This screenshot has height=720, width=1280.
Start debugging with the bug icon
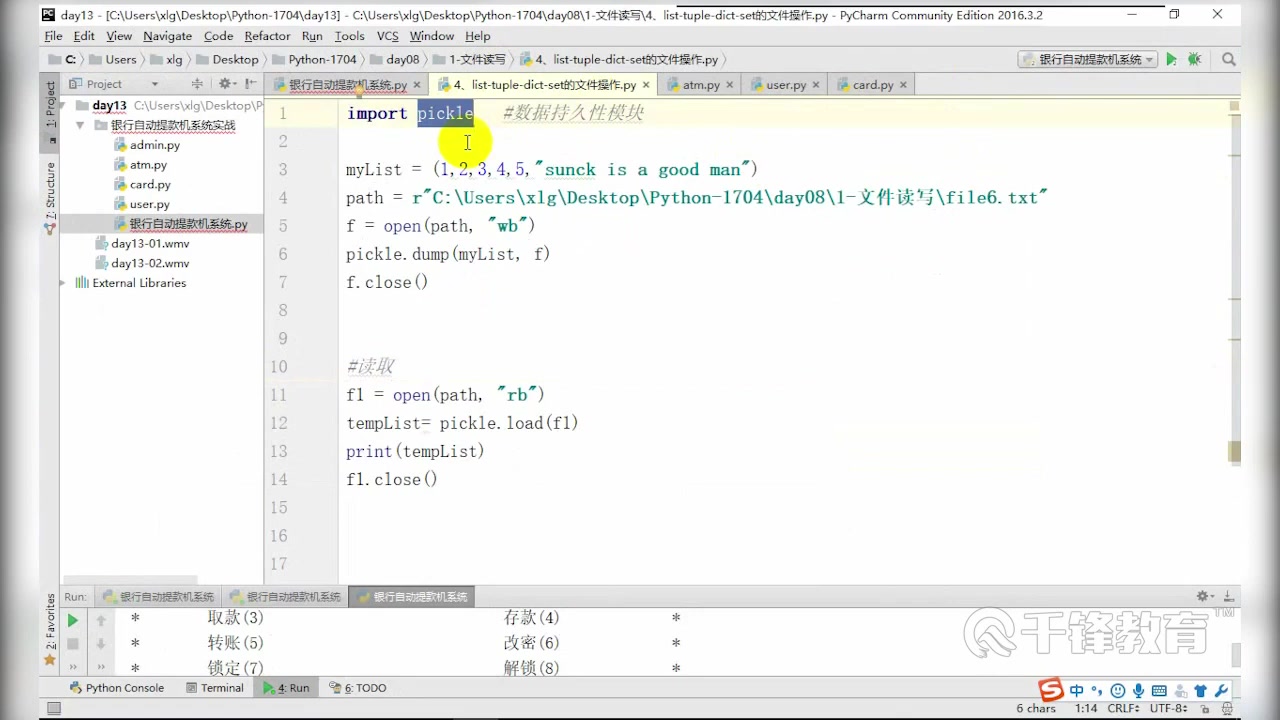point(1194,59)
